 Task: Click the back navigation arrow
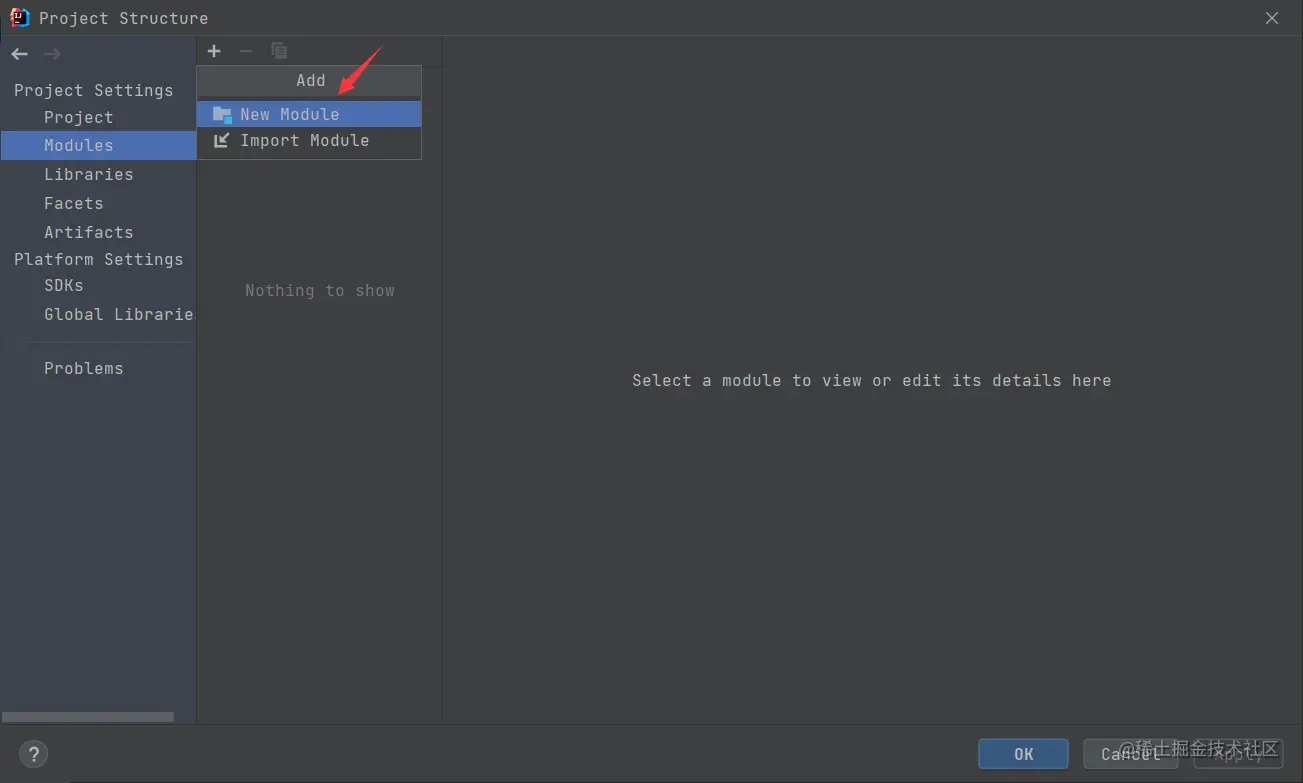coord(20,54)
